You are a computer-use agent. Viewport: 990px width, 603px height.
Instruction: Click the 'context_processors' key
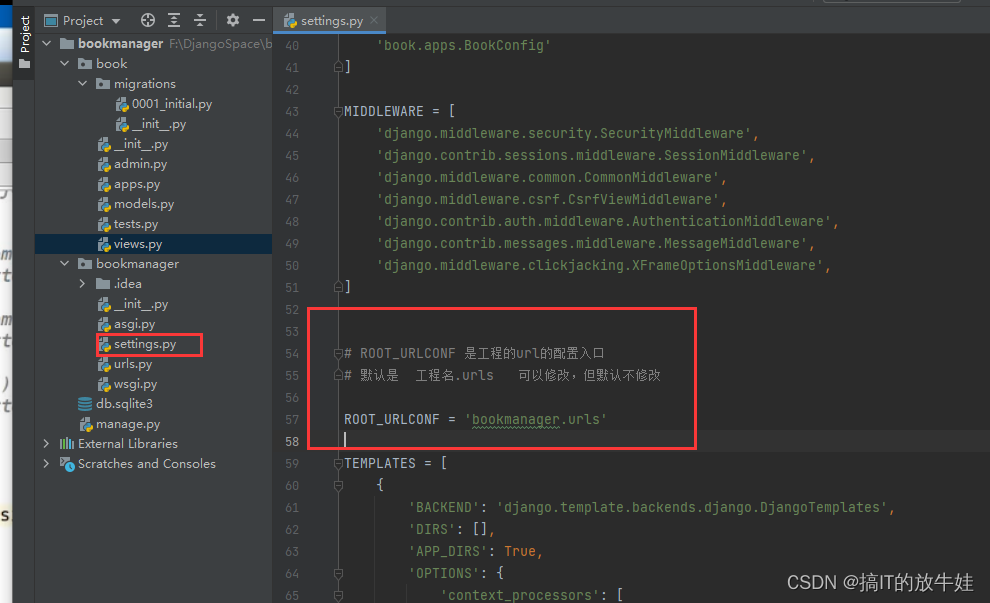tap(520, 595)
